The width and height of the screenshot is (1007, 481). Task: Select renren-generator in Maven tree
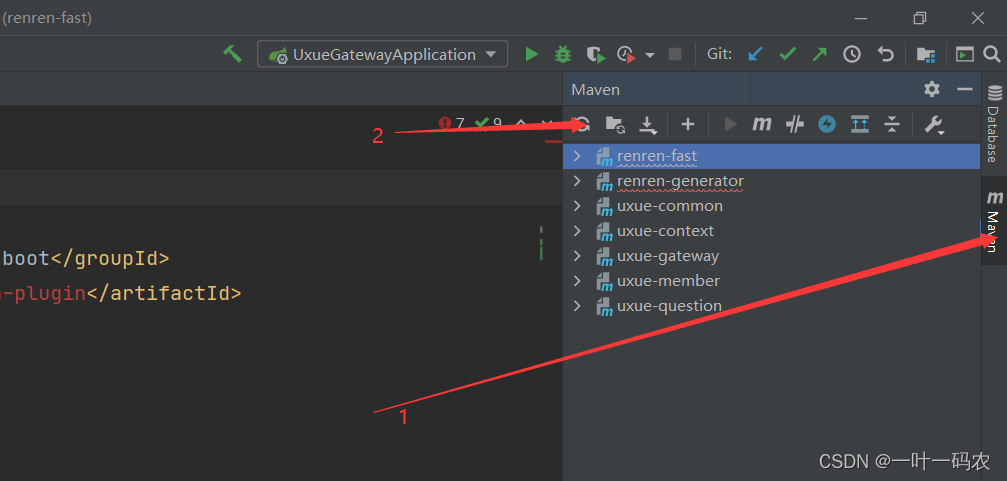click(771, 181)
